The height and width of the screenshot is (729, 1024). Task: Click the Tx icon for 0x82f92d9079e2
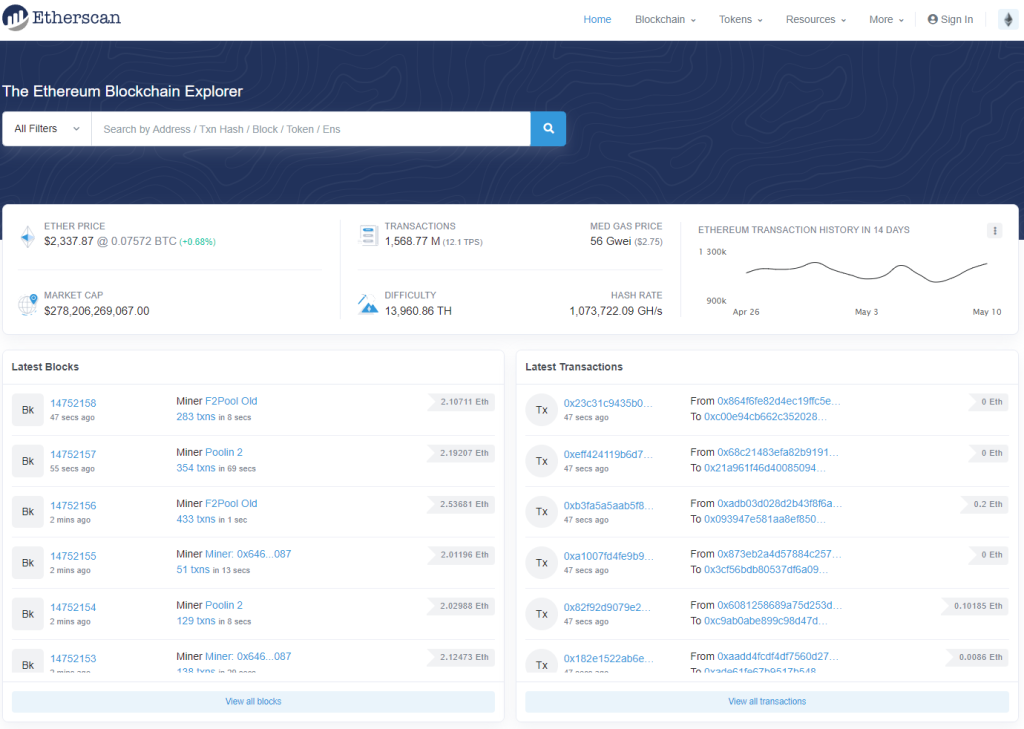[x=542, y=614]
